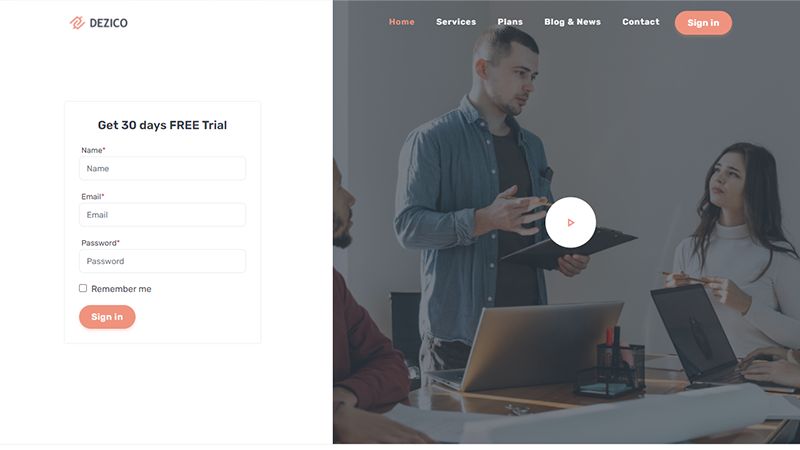The height and width of the screenshot is (450, 800).
Task: Focus the Email input field
Action: tap(162, 215)
